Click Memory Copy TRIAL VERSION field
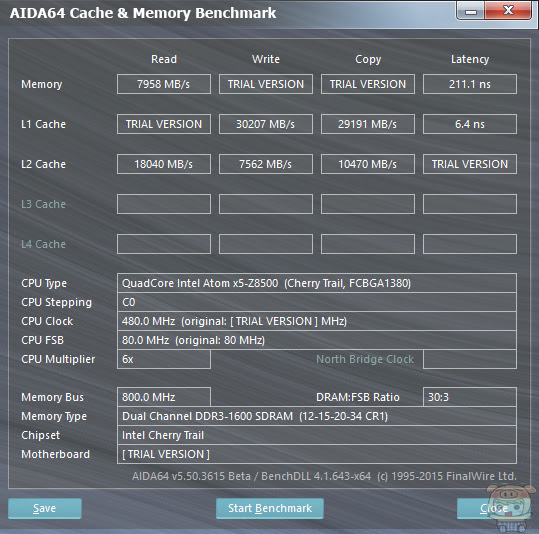The width and height of the screenshot is (539, 534). point(368,84)
